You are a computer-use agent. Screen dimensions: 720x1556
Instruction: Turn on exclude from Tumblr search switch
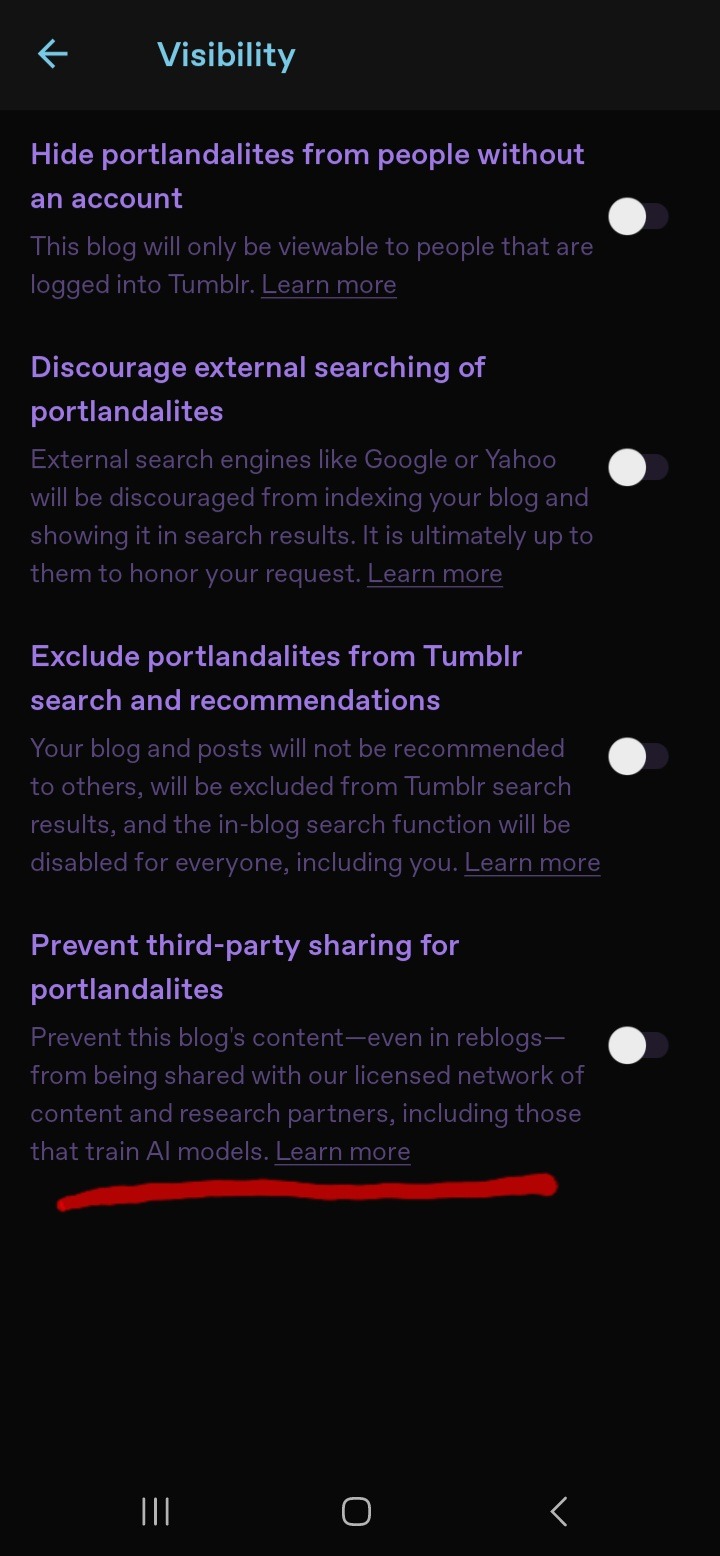click(x=637, y=756)
